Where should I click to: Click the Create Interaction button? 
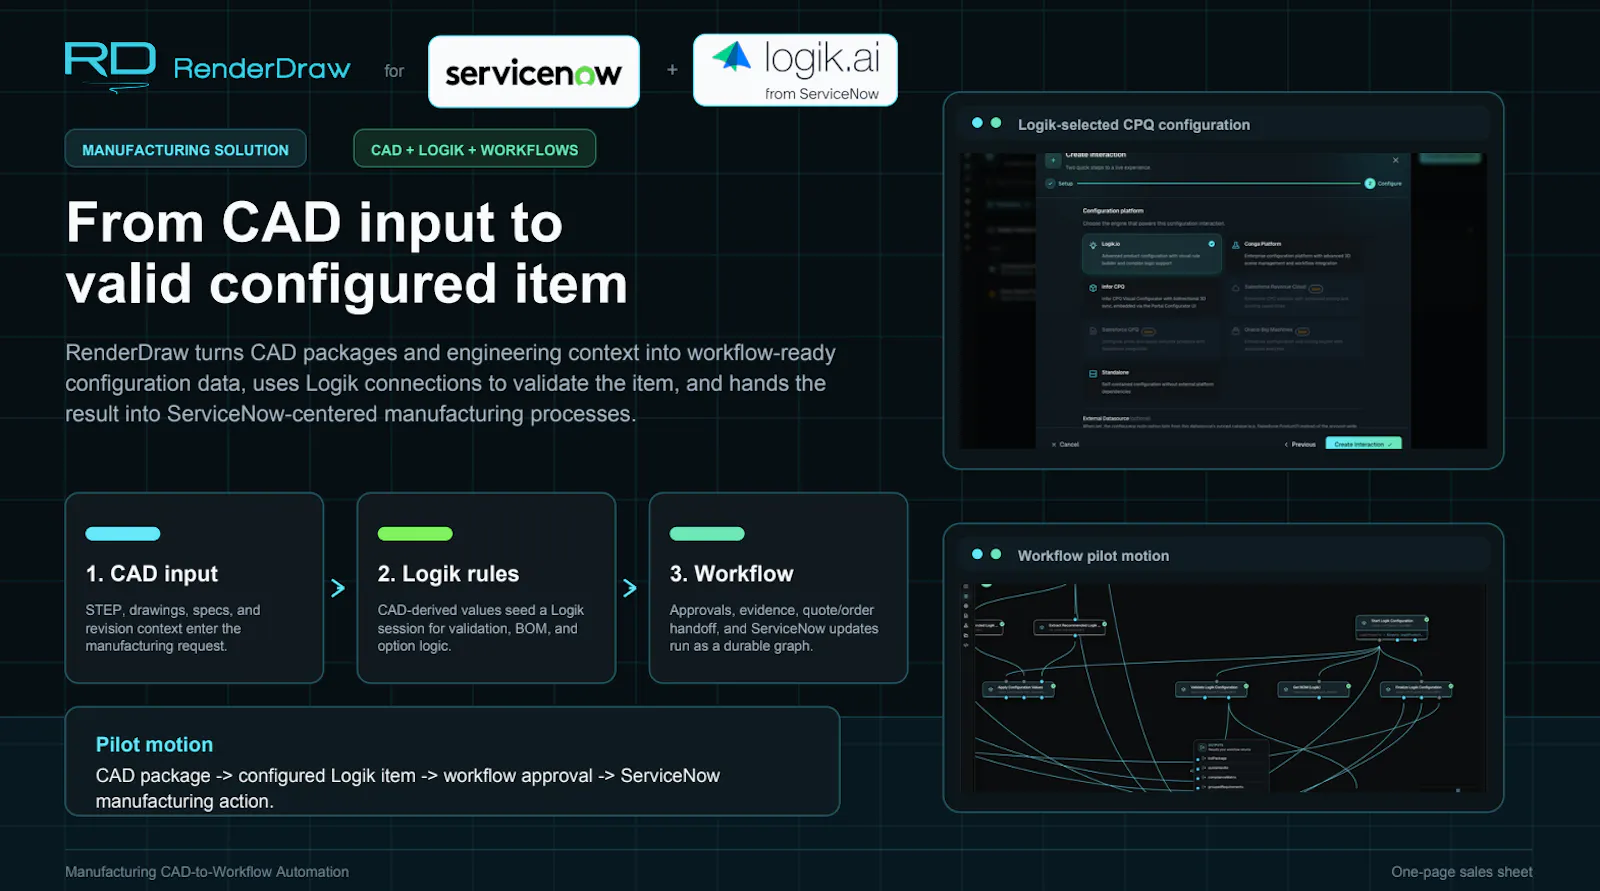tap(1363, 444)
